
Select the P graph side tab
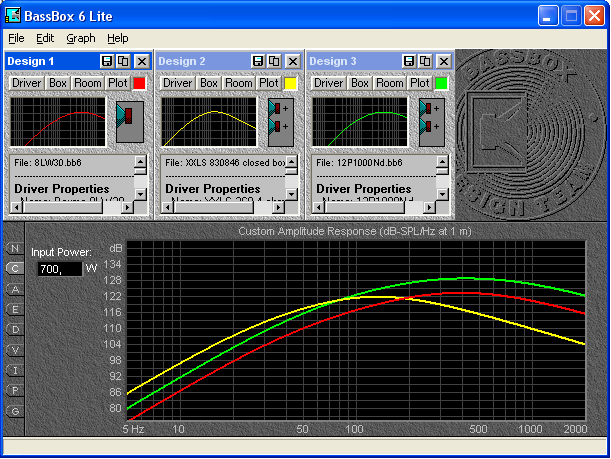(x=15, y=390)
